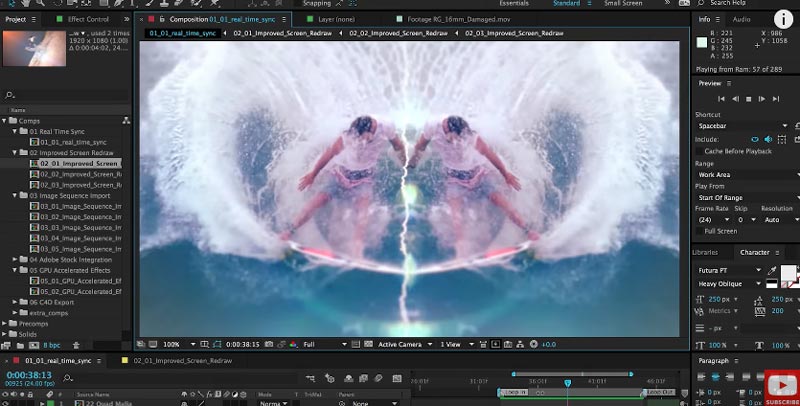Jump to last frame in Preview
Image resolution: width=800 pixels, height=406 pixels.
776,99
